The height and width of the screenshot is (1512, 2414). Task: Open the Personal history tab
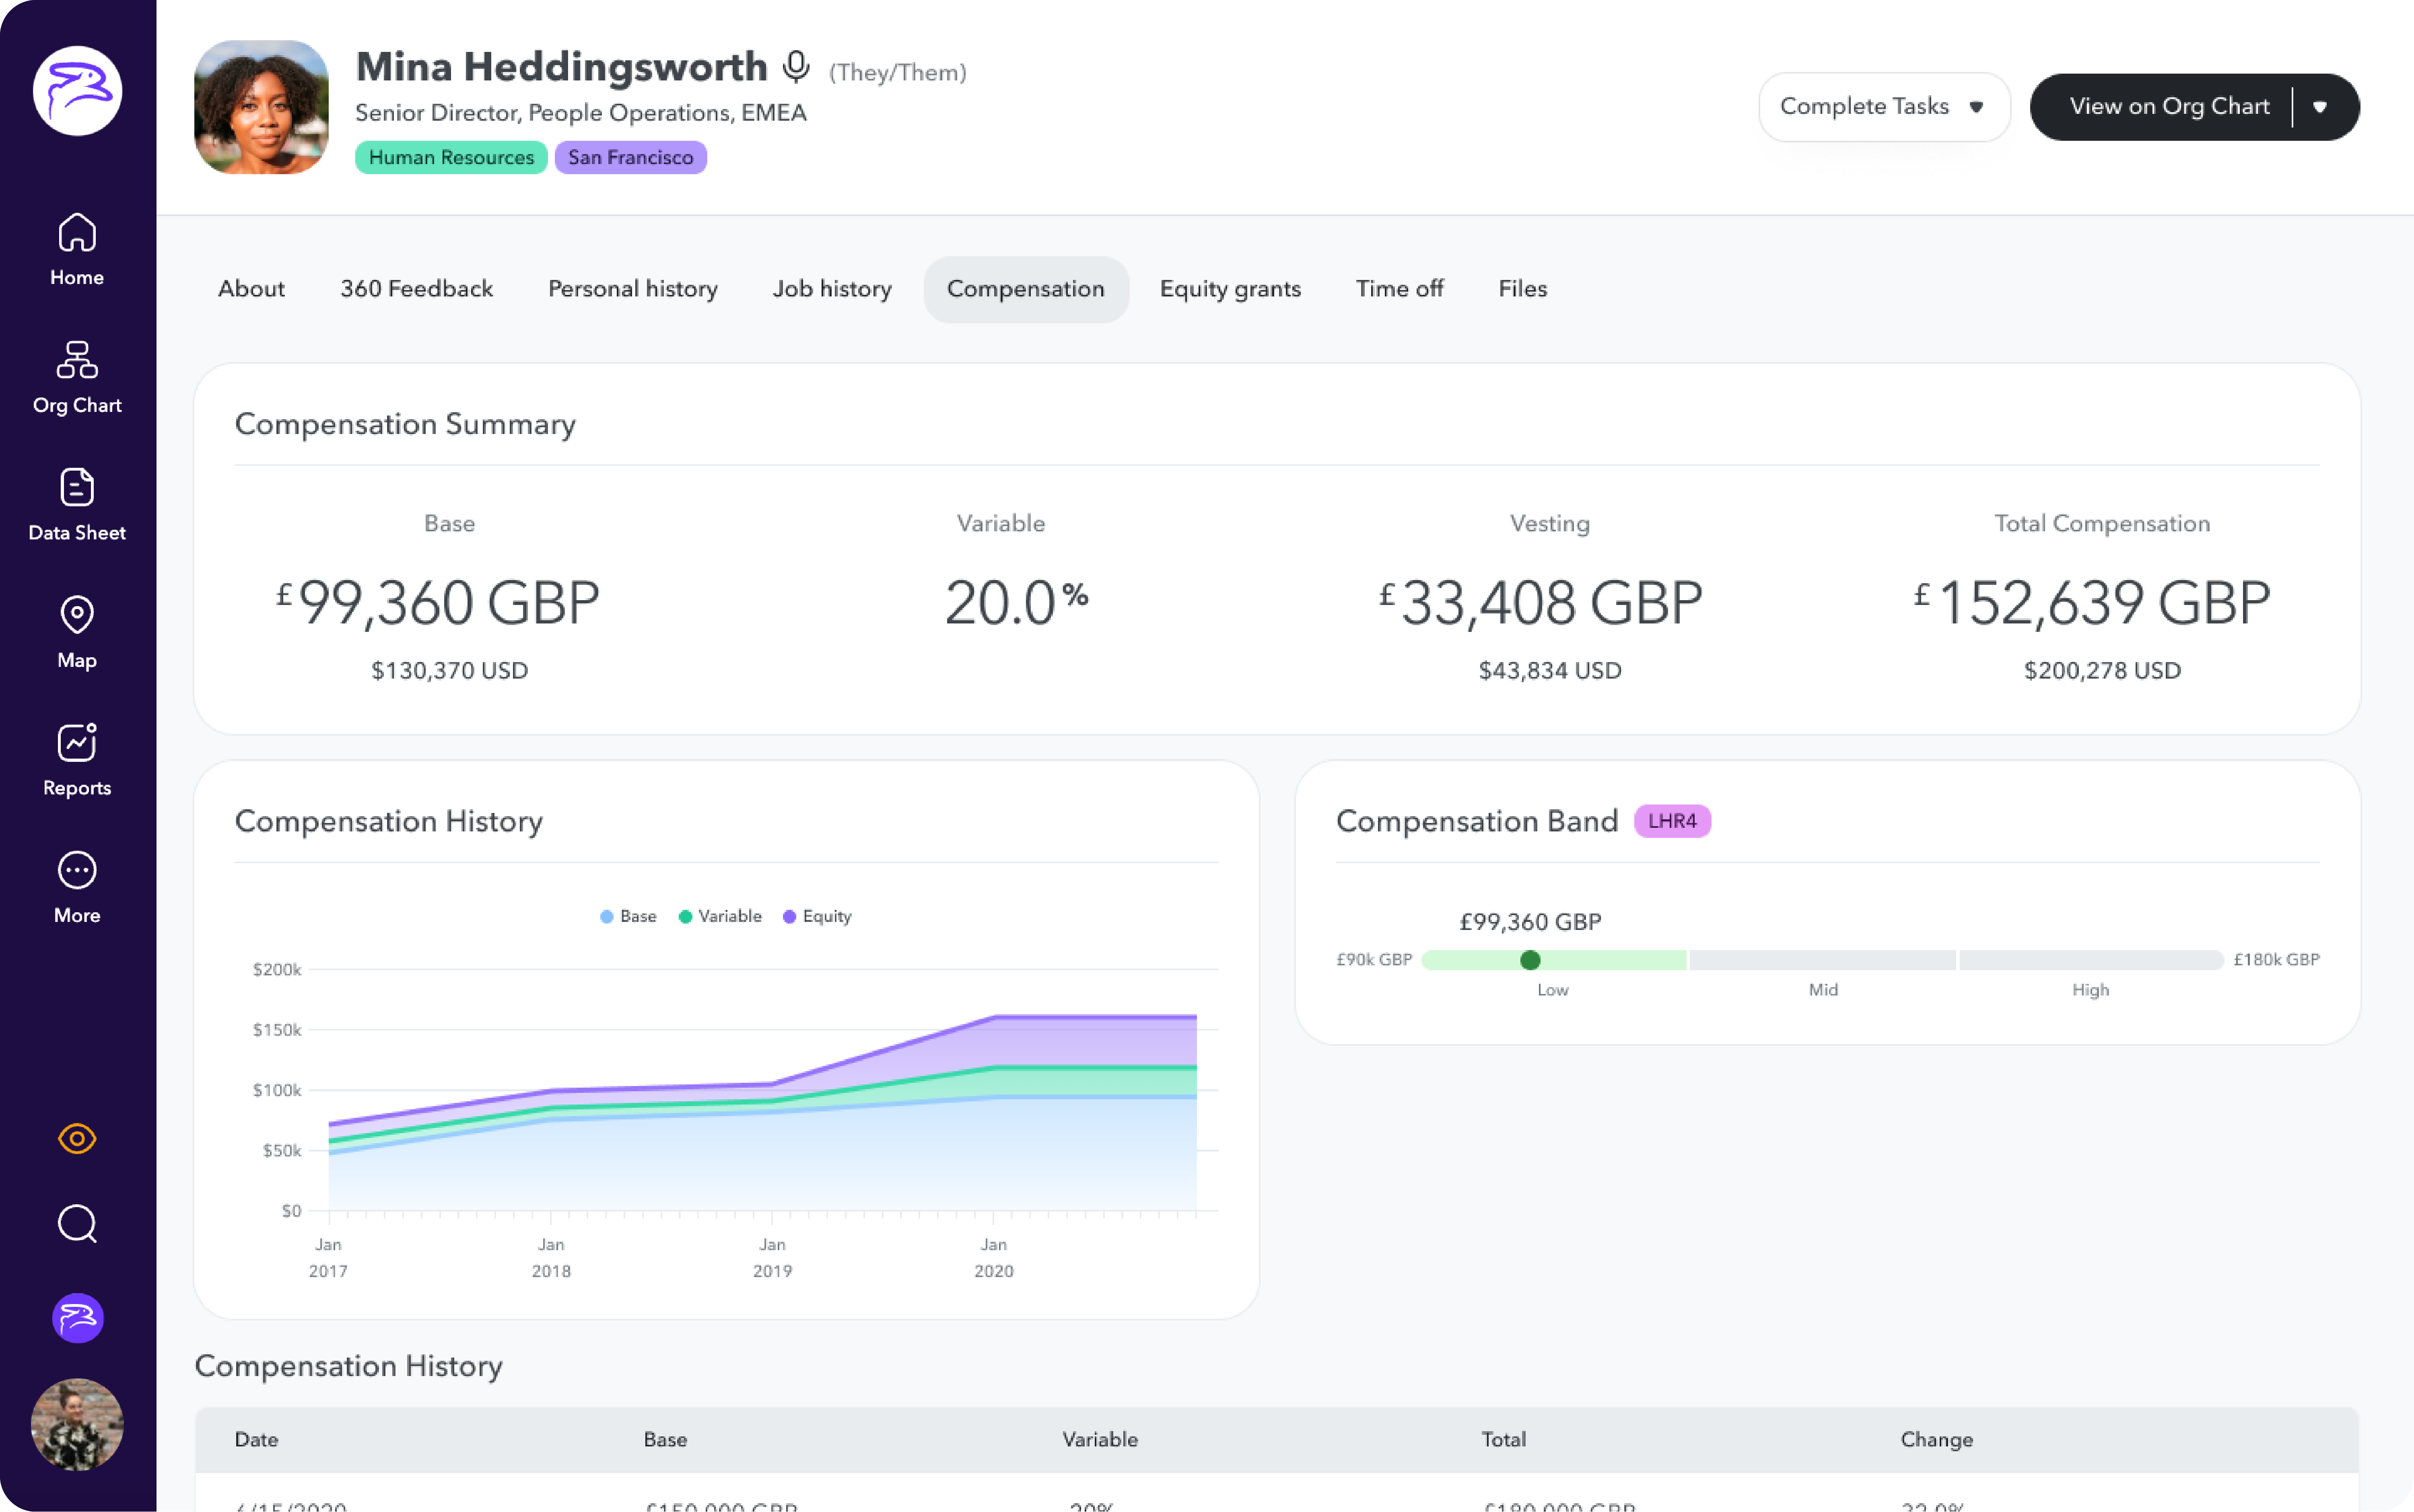[x=632, y=289]
